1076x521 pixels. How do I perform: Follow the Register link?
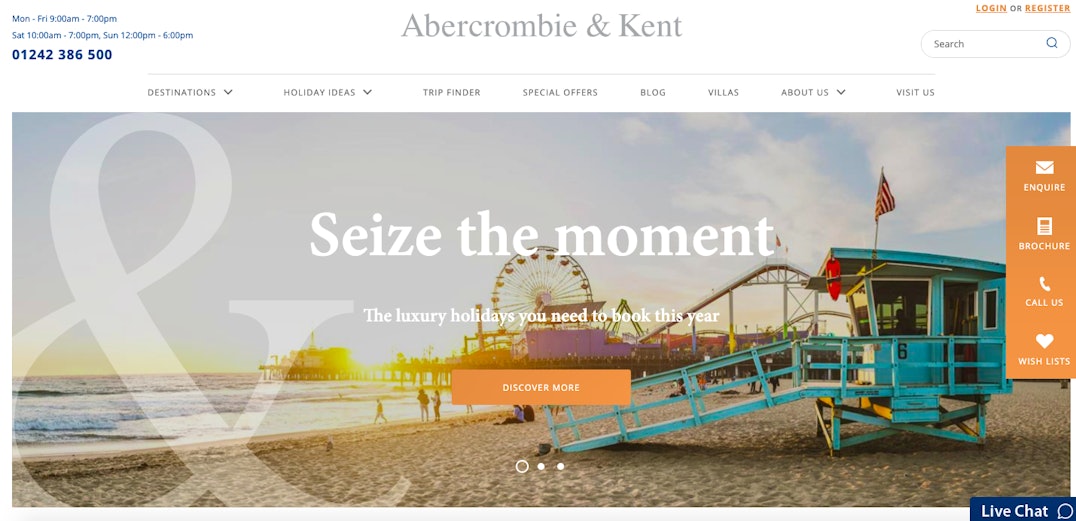pos(1047,8)
